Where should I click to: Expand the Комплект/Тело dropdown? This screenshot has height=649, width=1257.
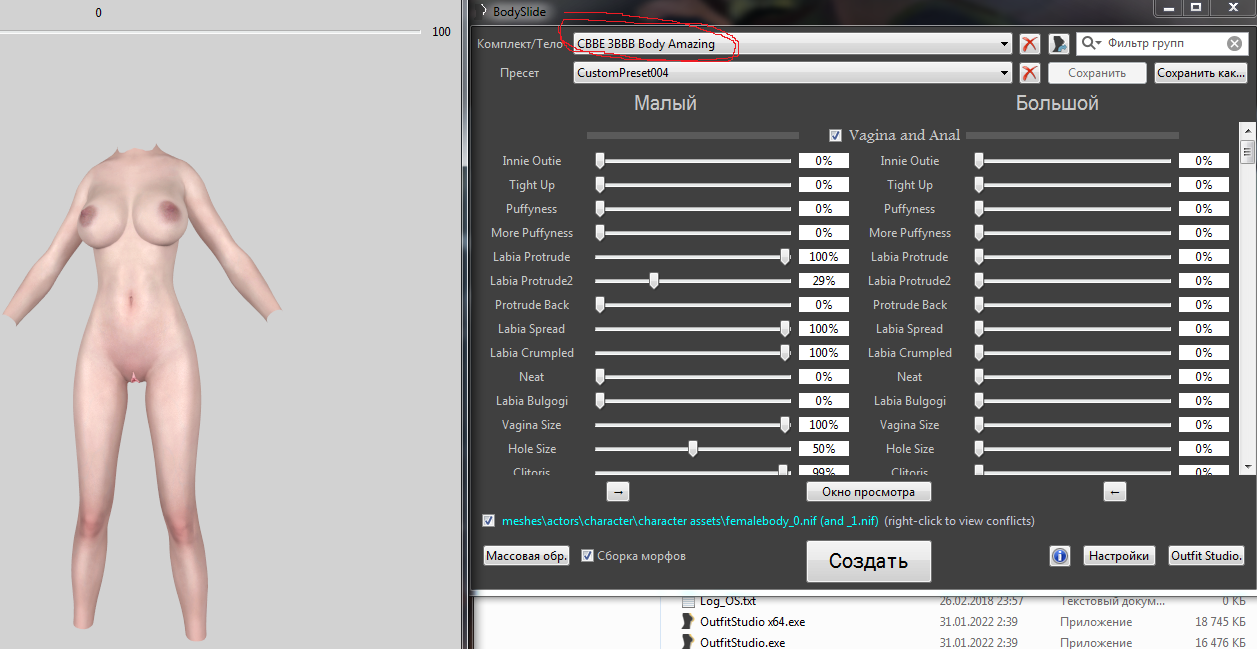click(x=1004, y=44)
